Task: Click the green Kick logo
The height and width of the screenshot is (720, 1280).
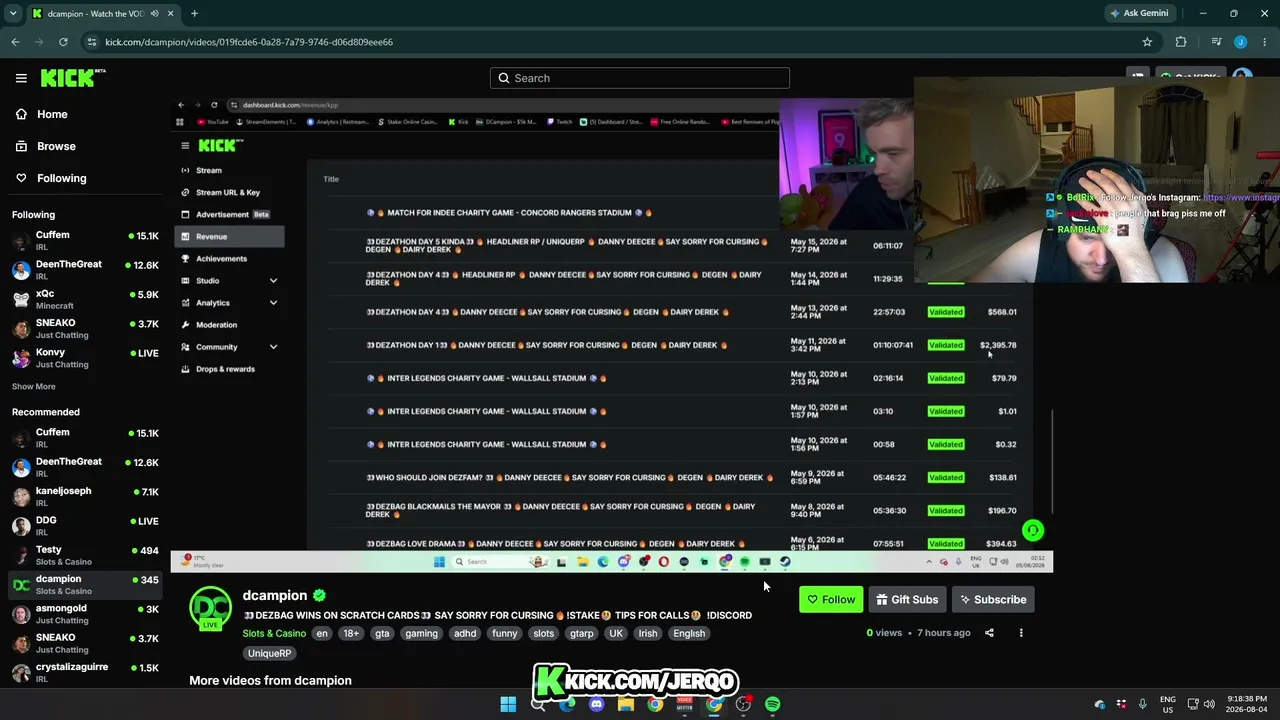Action: 73,78
